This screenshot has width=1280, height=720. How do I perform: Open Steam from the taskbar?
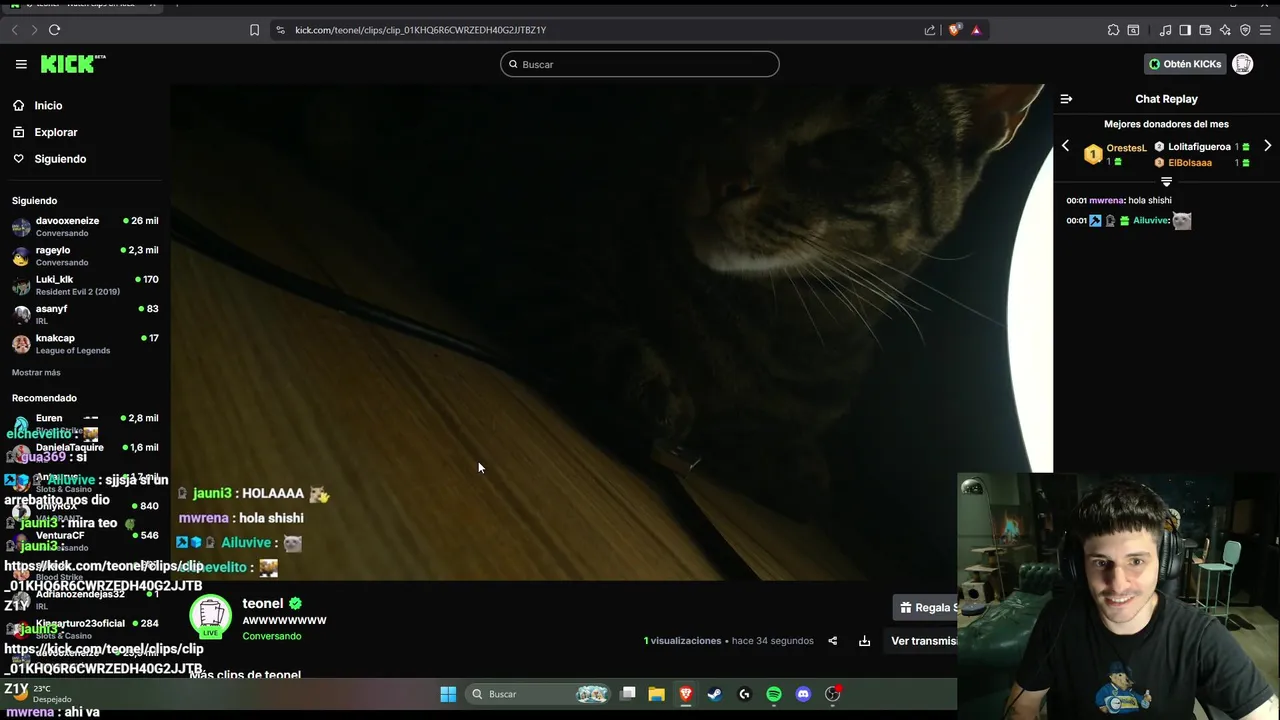pyautogui.click(x=714, y=694)
